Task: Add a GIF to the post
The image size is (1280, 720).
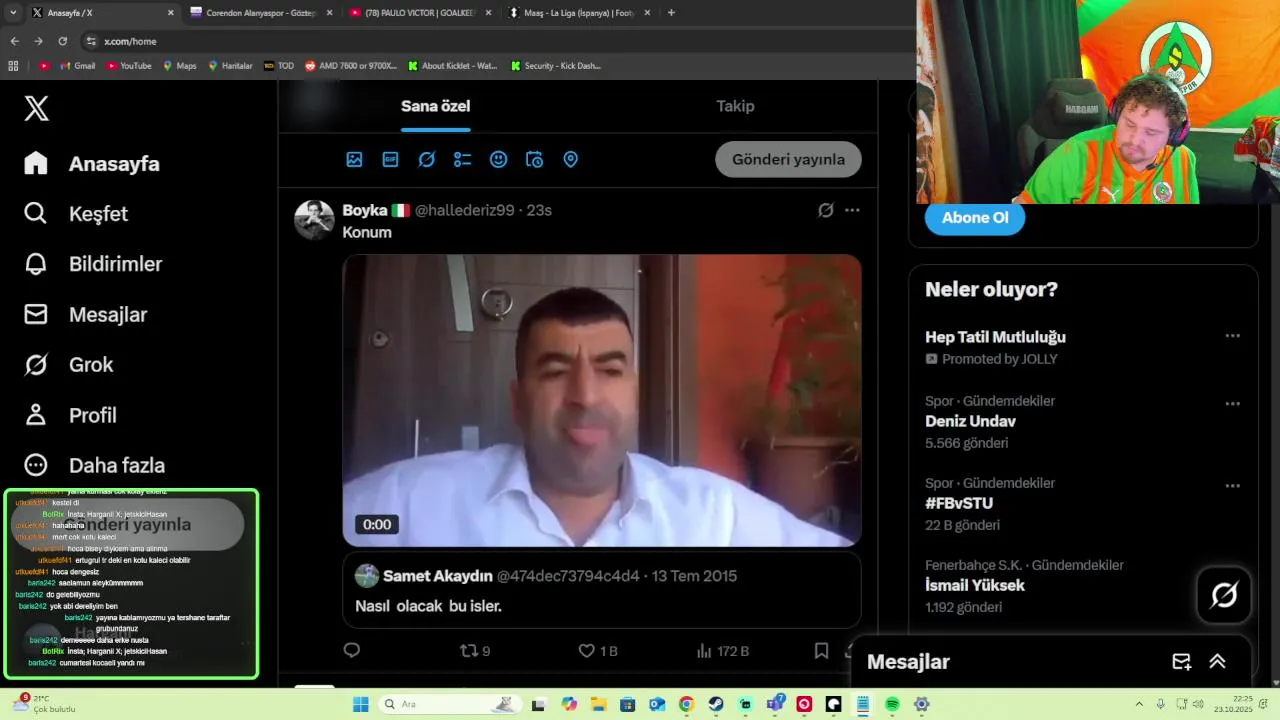Action: [x=390, y=159]
